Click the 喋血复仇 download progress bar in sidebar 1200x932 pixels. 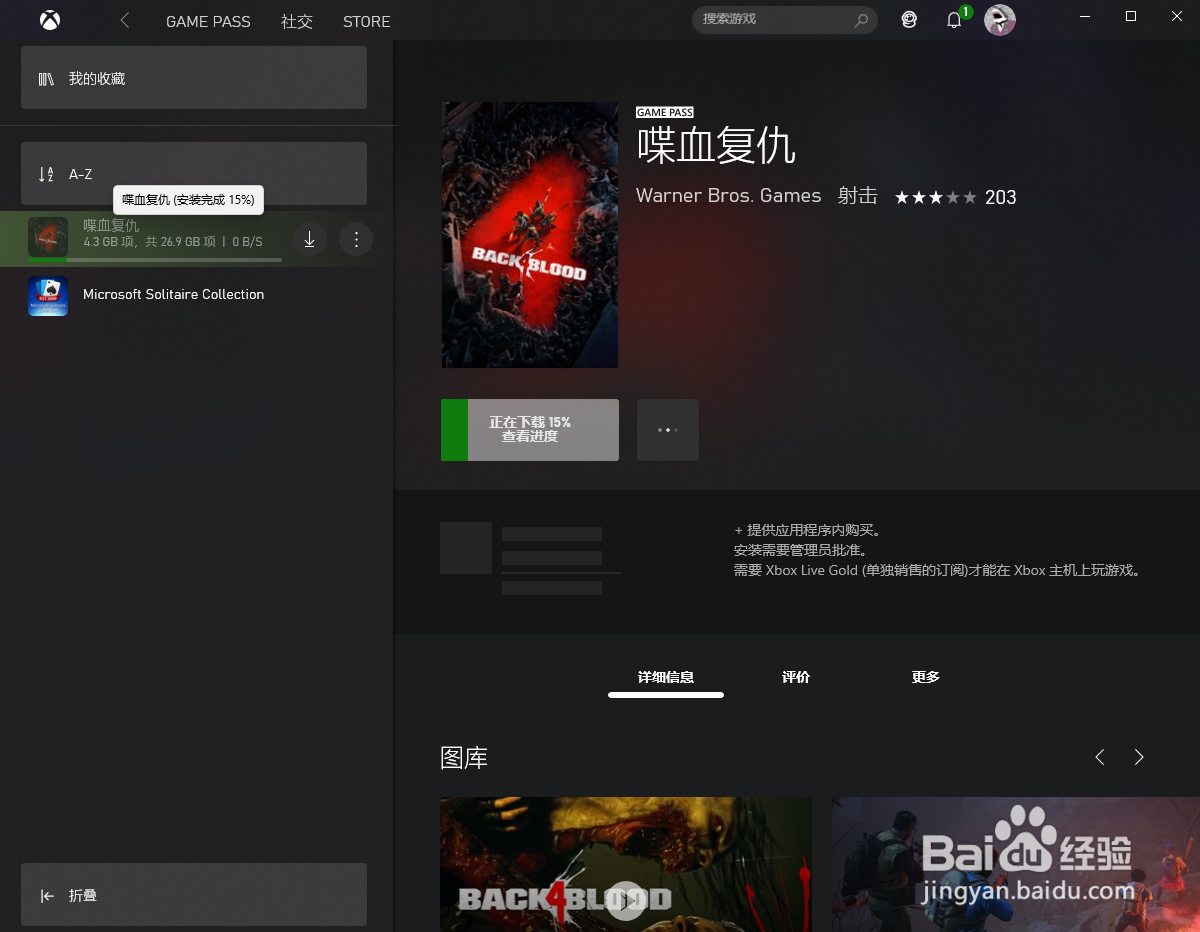coord(155,260)
